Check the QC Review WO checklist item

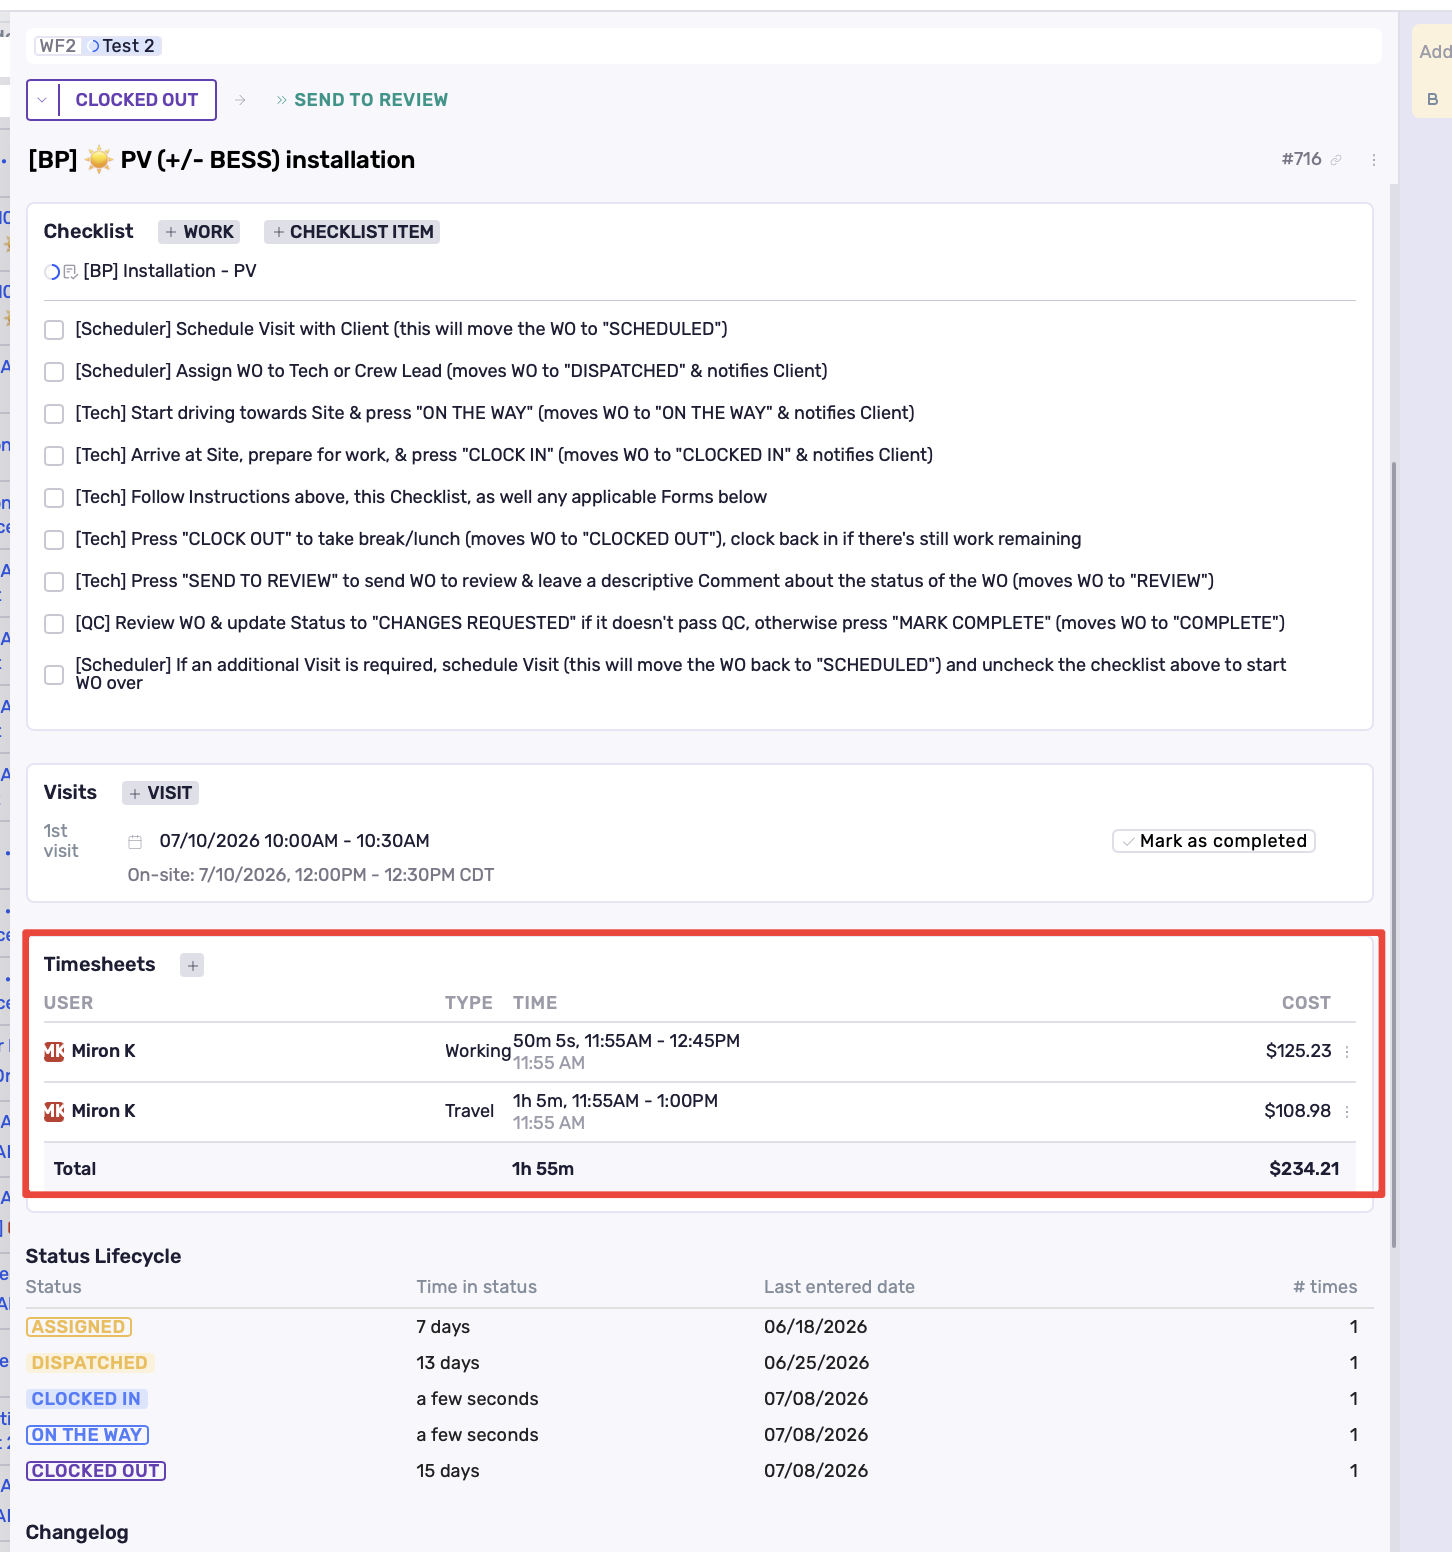click(x=54, y=624)
